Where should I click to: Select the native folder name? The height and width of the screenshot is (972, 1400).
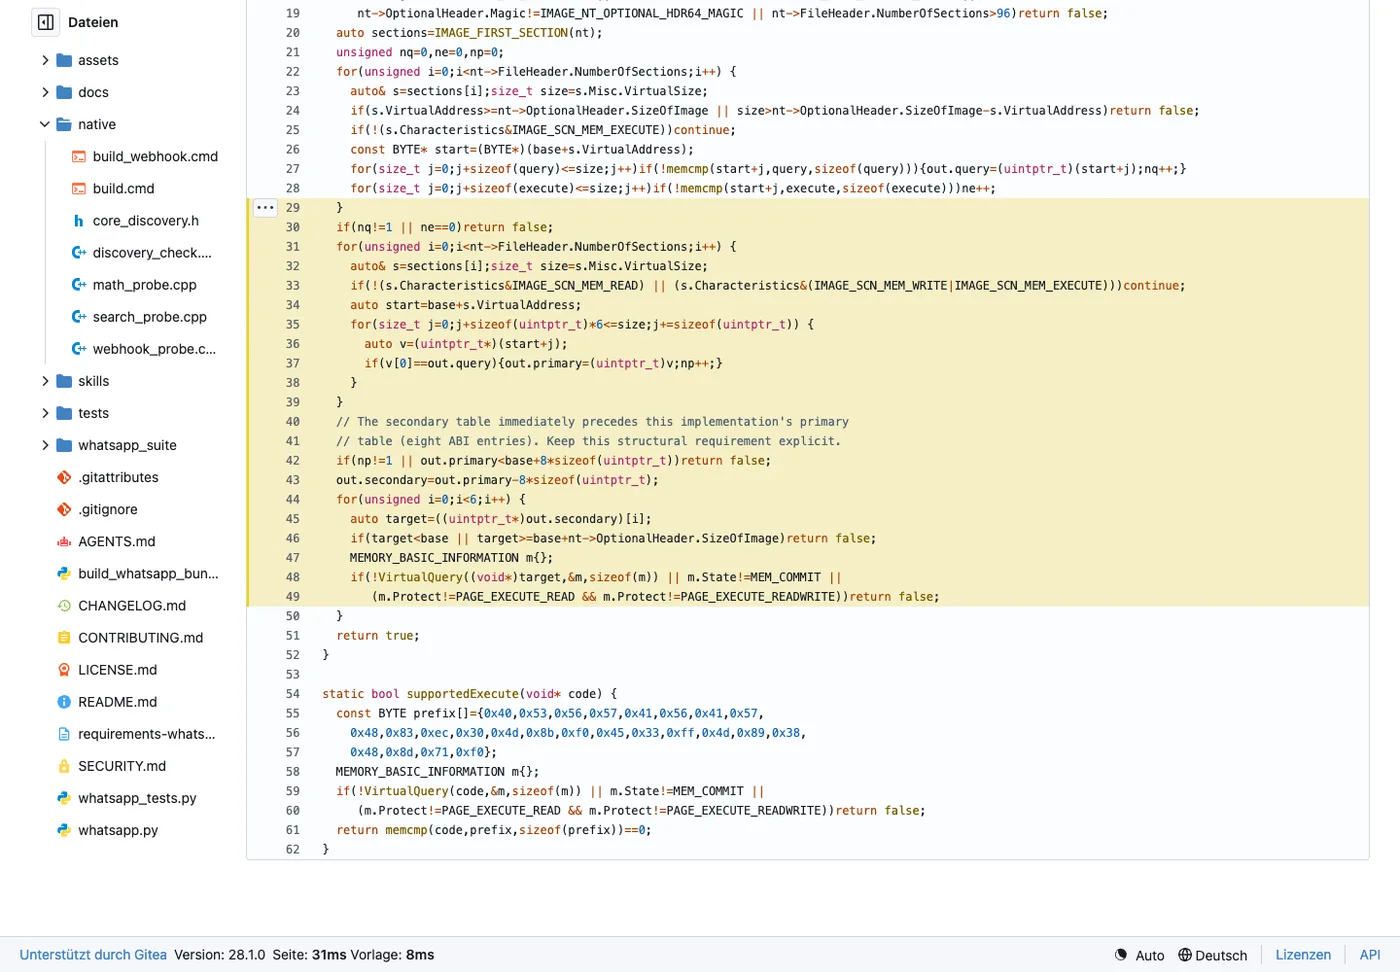tap(97, 124)
